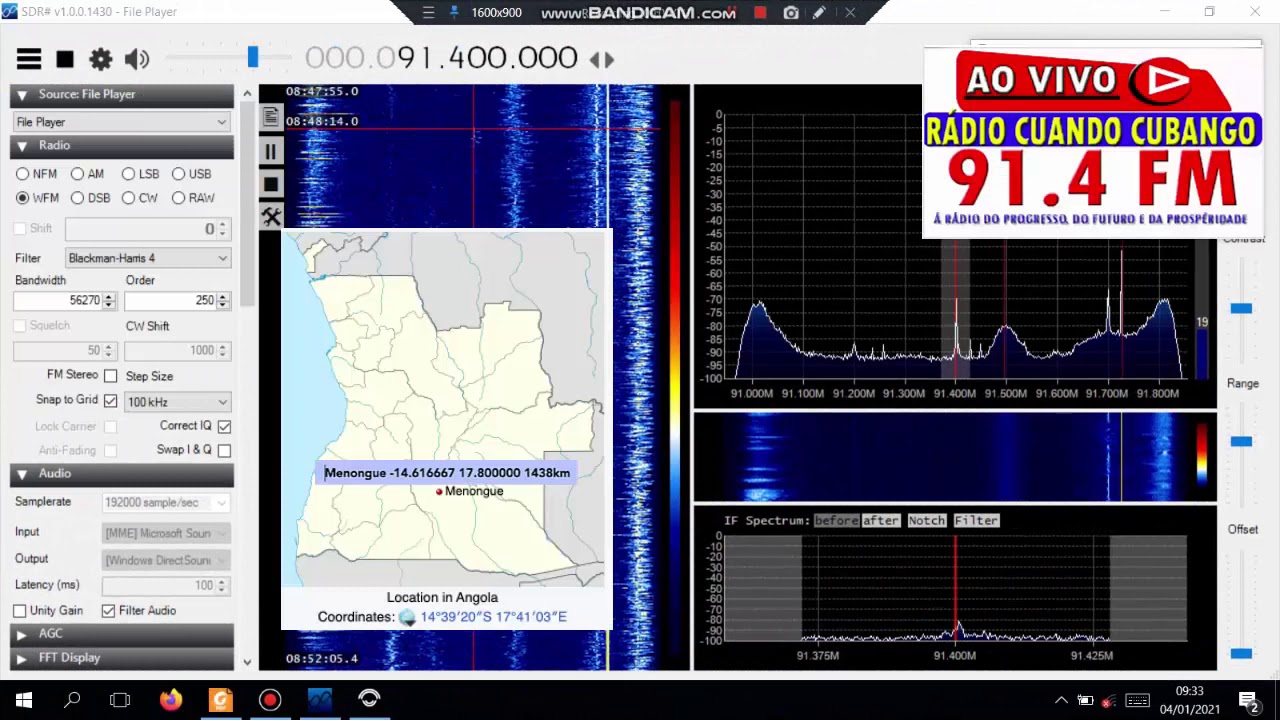Select the RAW radio mode
The image size is (1280, 720).
click(178, 198)
